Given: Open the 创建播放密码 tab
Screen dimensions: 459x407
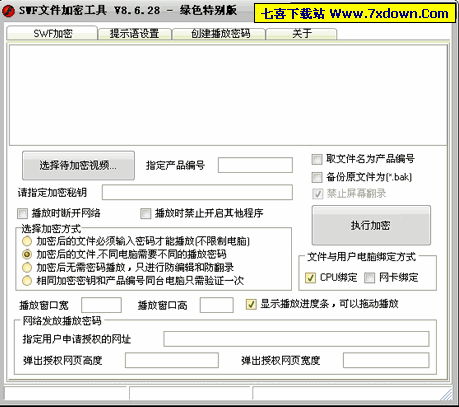Looking at the screenshot, I should [219, 34].
